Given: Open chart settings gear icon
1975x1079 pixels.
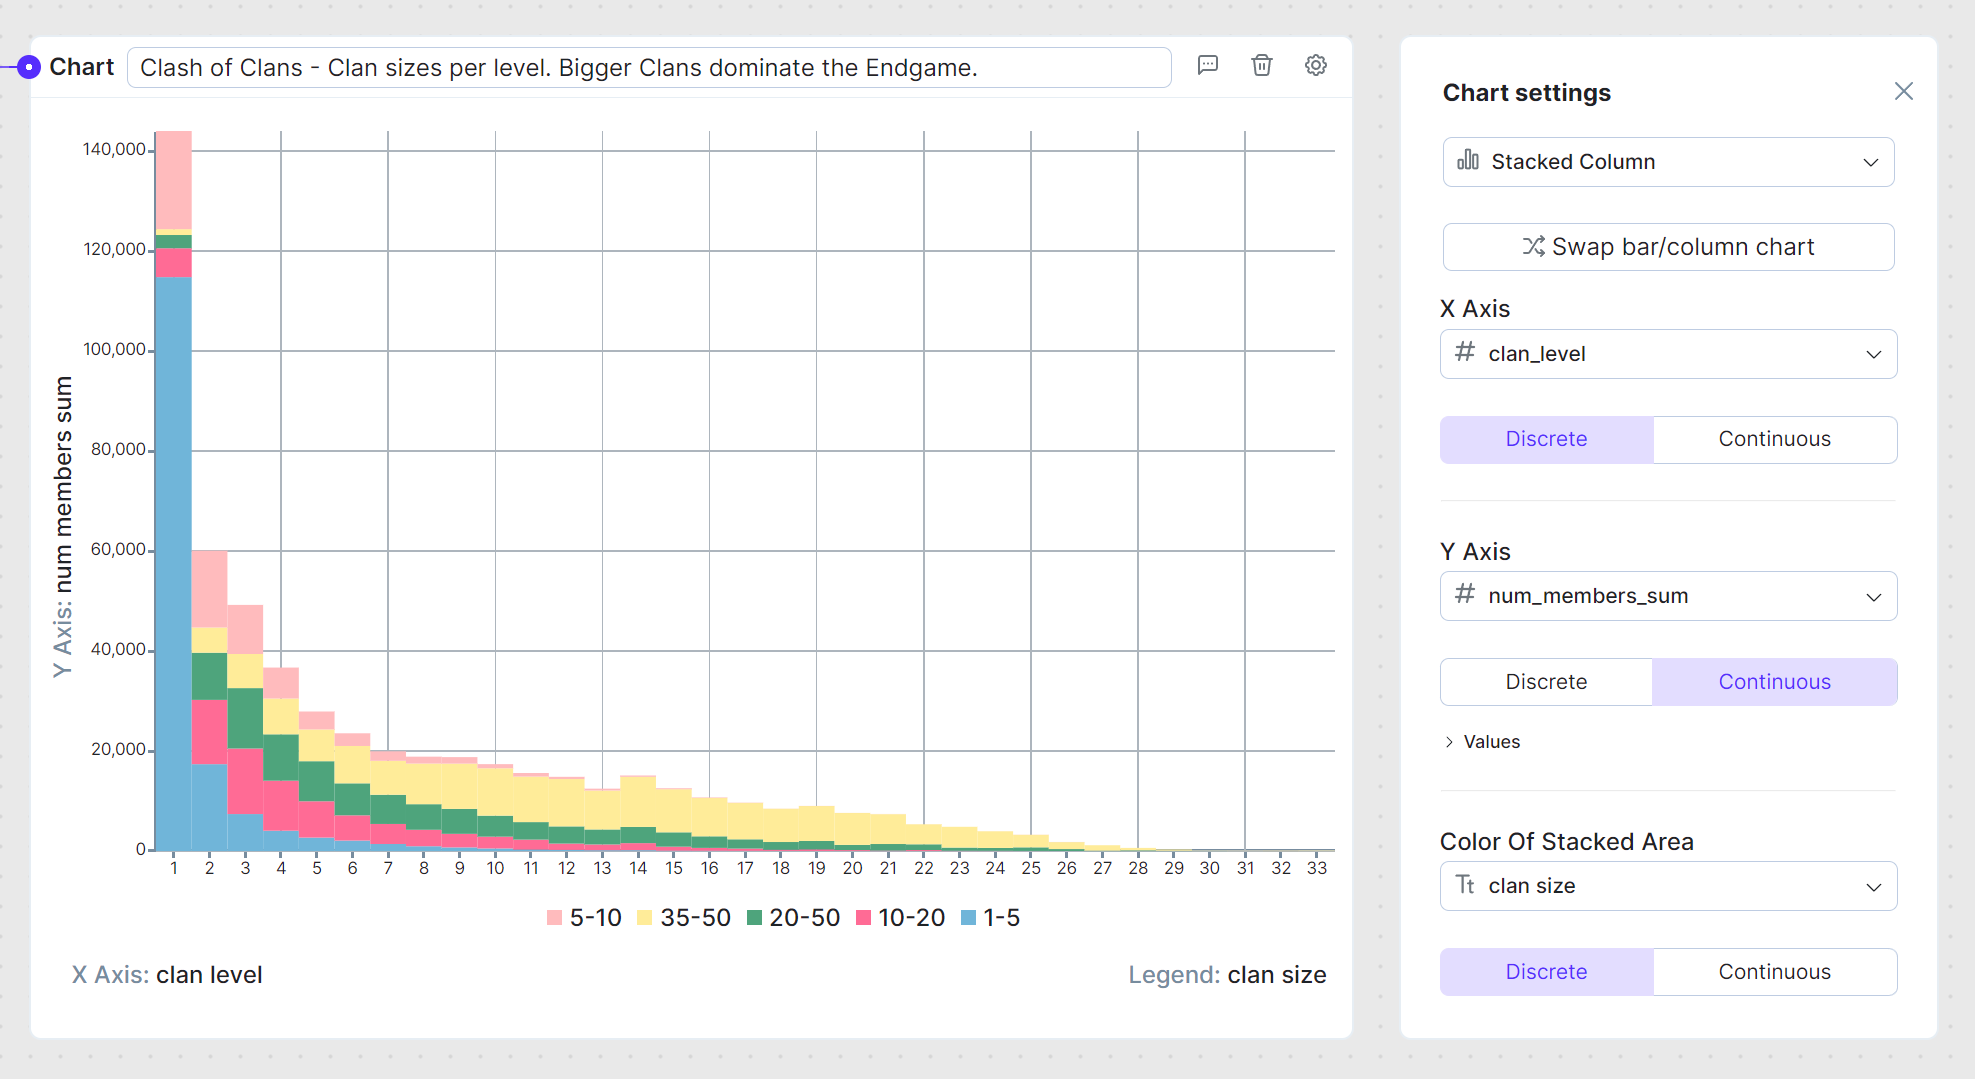Looking at the screenshot, I should point(1316,65).
